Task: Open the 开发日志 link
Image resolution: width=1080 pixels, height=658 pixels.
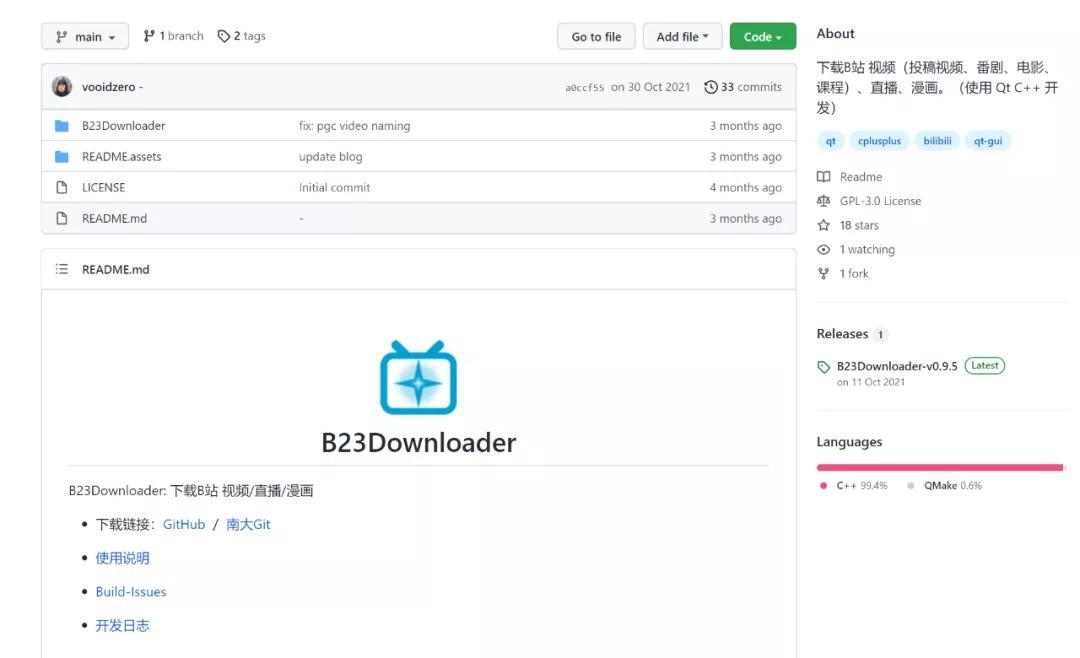Action: click(x=123, y=626)
